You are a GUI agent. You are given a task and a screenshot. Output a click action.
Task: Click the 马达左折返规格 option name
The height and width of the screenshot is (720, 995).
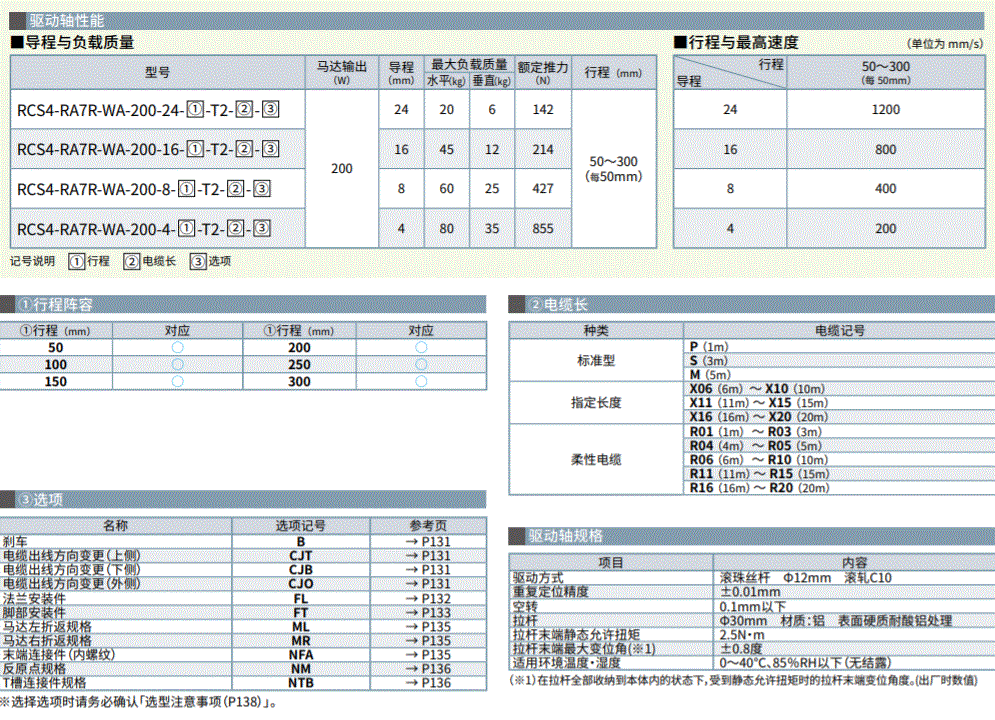pos(47,627)
